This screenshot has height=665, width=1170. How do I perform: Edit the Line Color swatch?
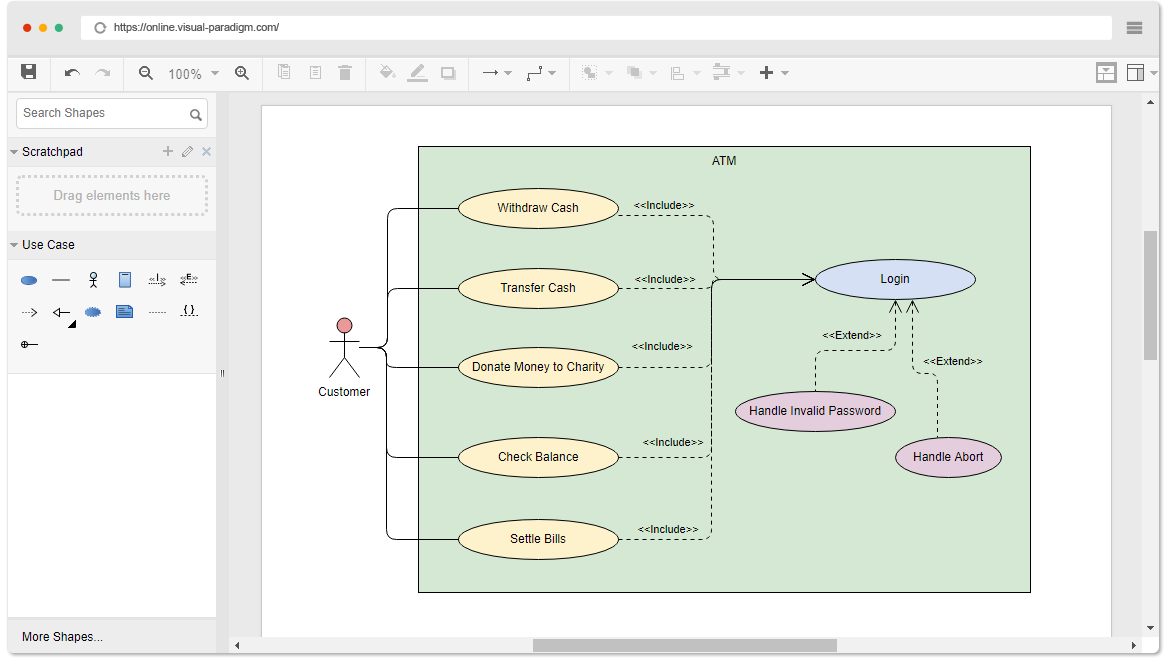click(418, 72)
